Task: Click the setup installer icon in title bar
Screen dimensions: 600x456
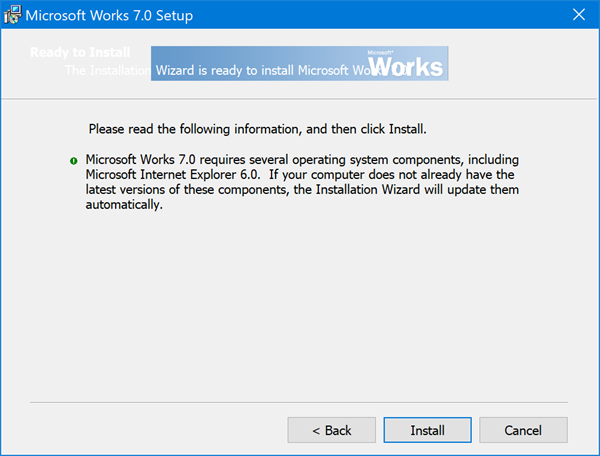Action: [13, 16]
